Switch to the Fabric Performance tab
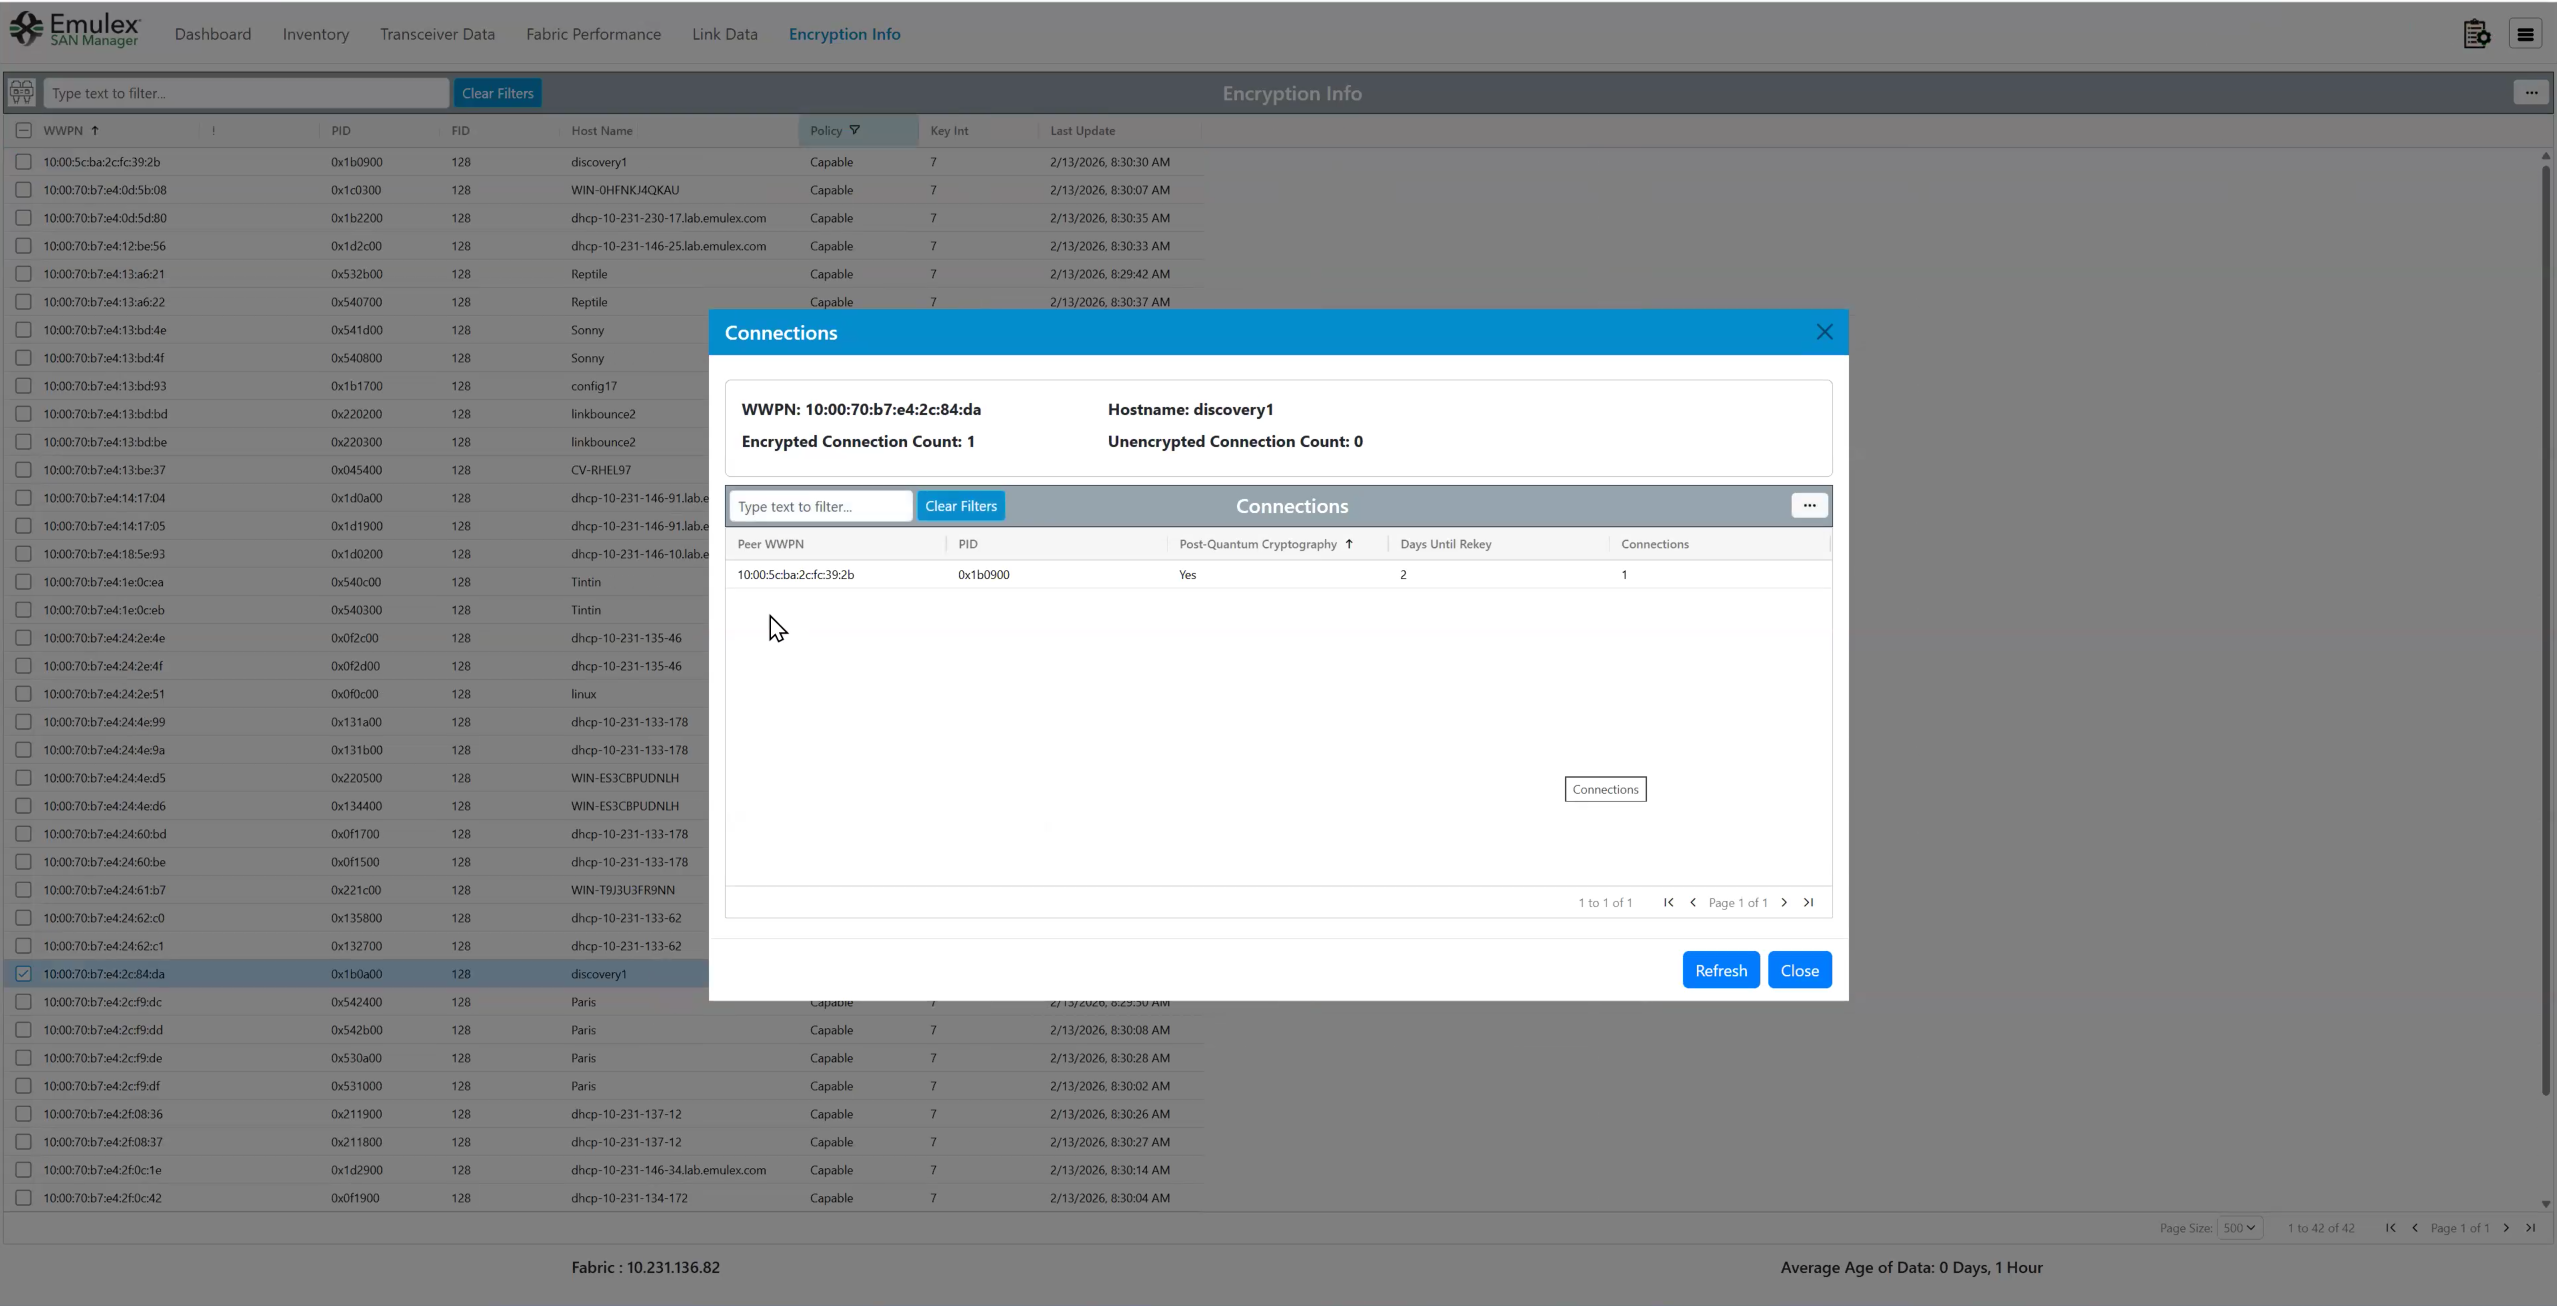 (x=593, y=34)
